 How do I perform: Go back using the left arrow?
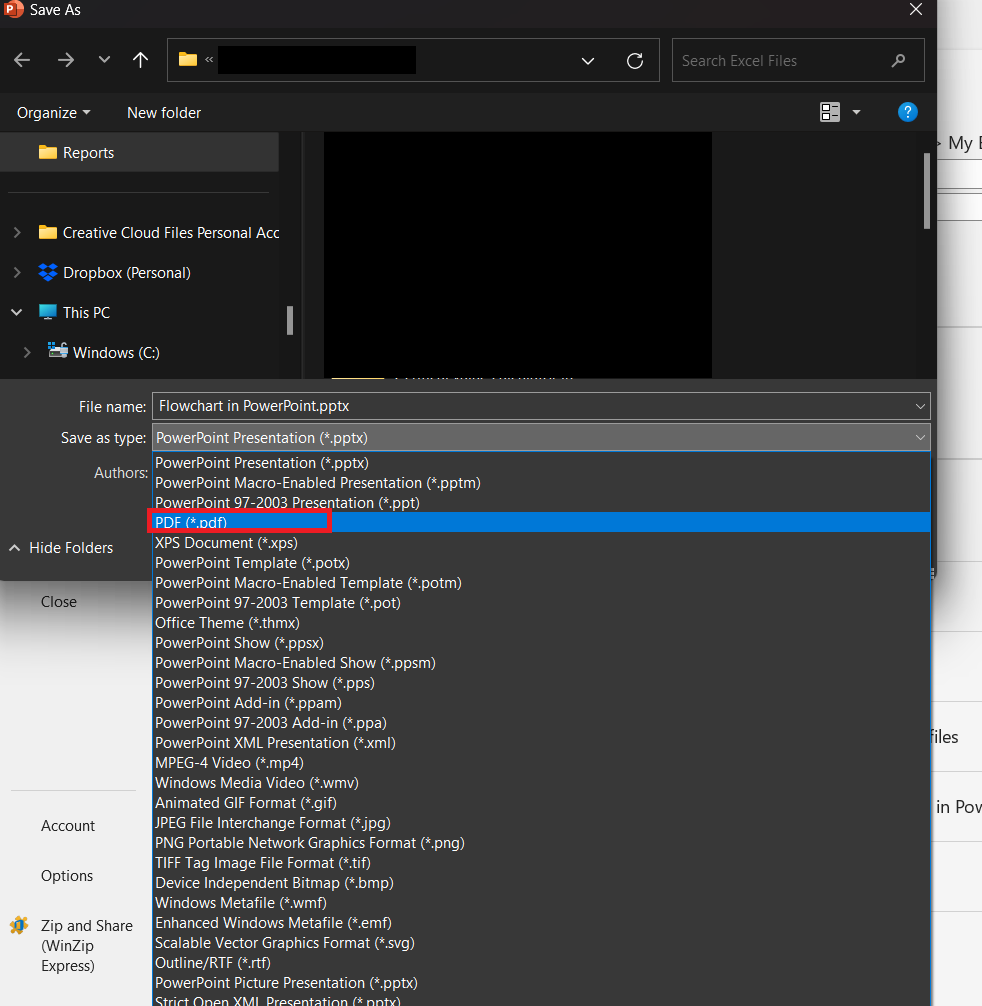point(22,60)
